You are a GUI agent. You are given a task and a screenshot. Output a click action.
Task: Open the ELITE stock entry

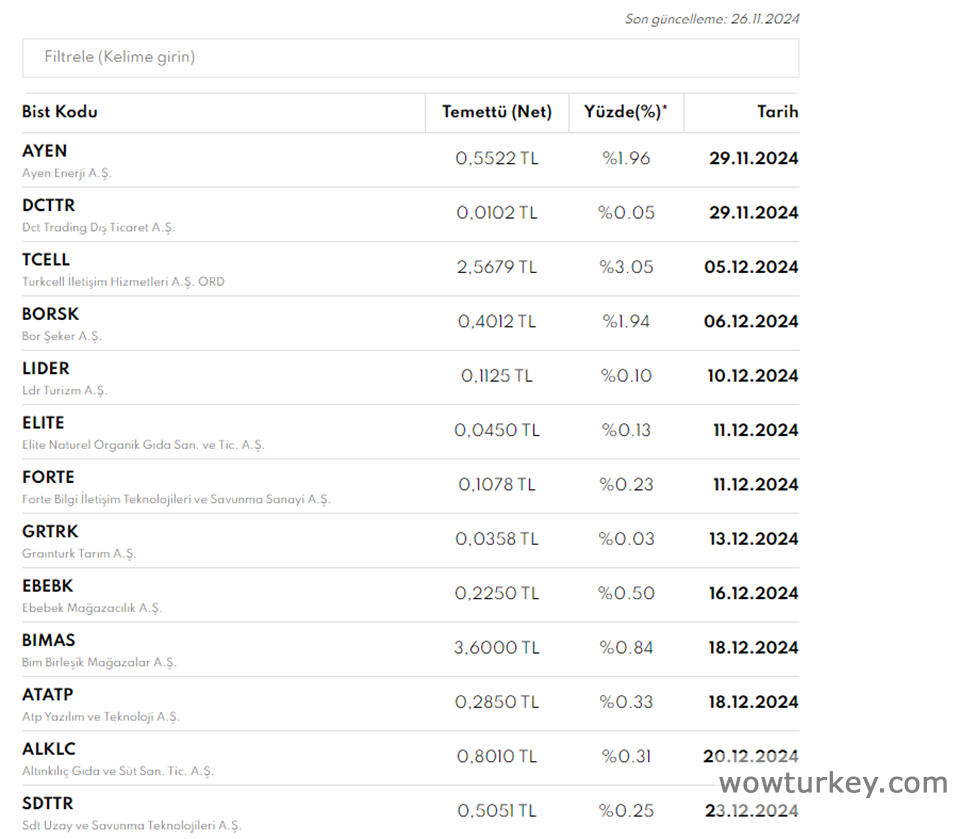tap(43, 423)
